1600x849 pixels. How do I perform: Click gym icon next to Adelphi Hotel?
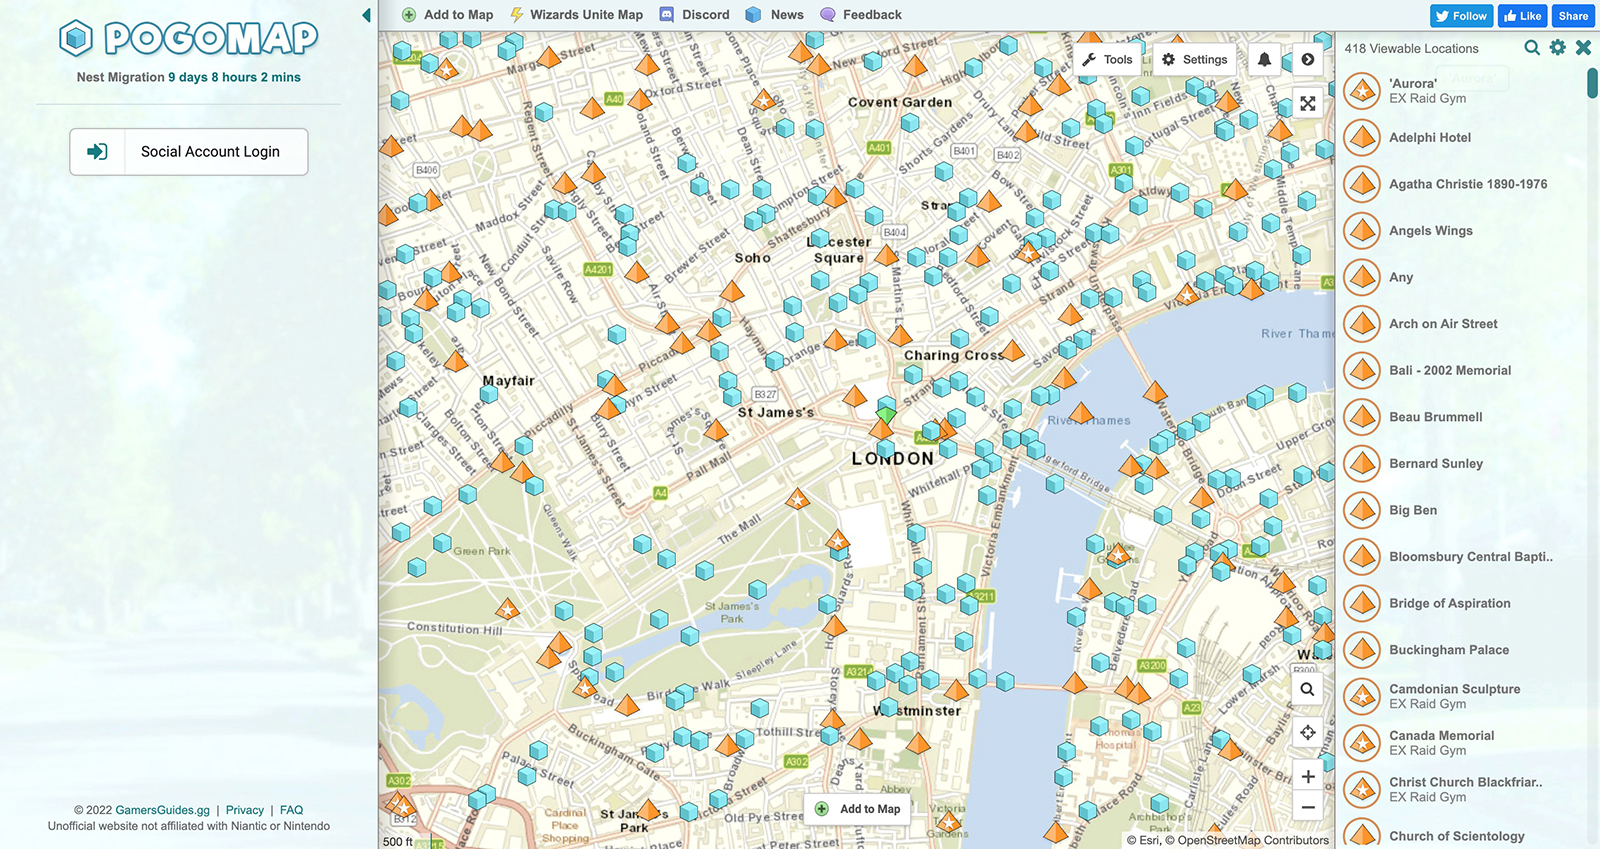pos(1362,138)
